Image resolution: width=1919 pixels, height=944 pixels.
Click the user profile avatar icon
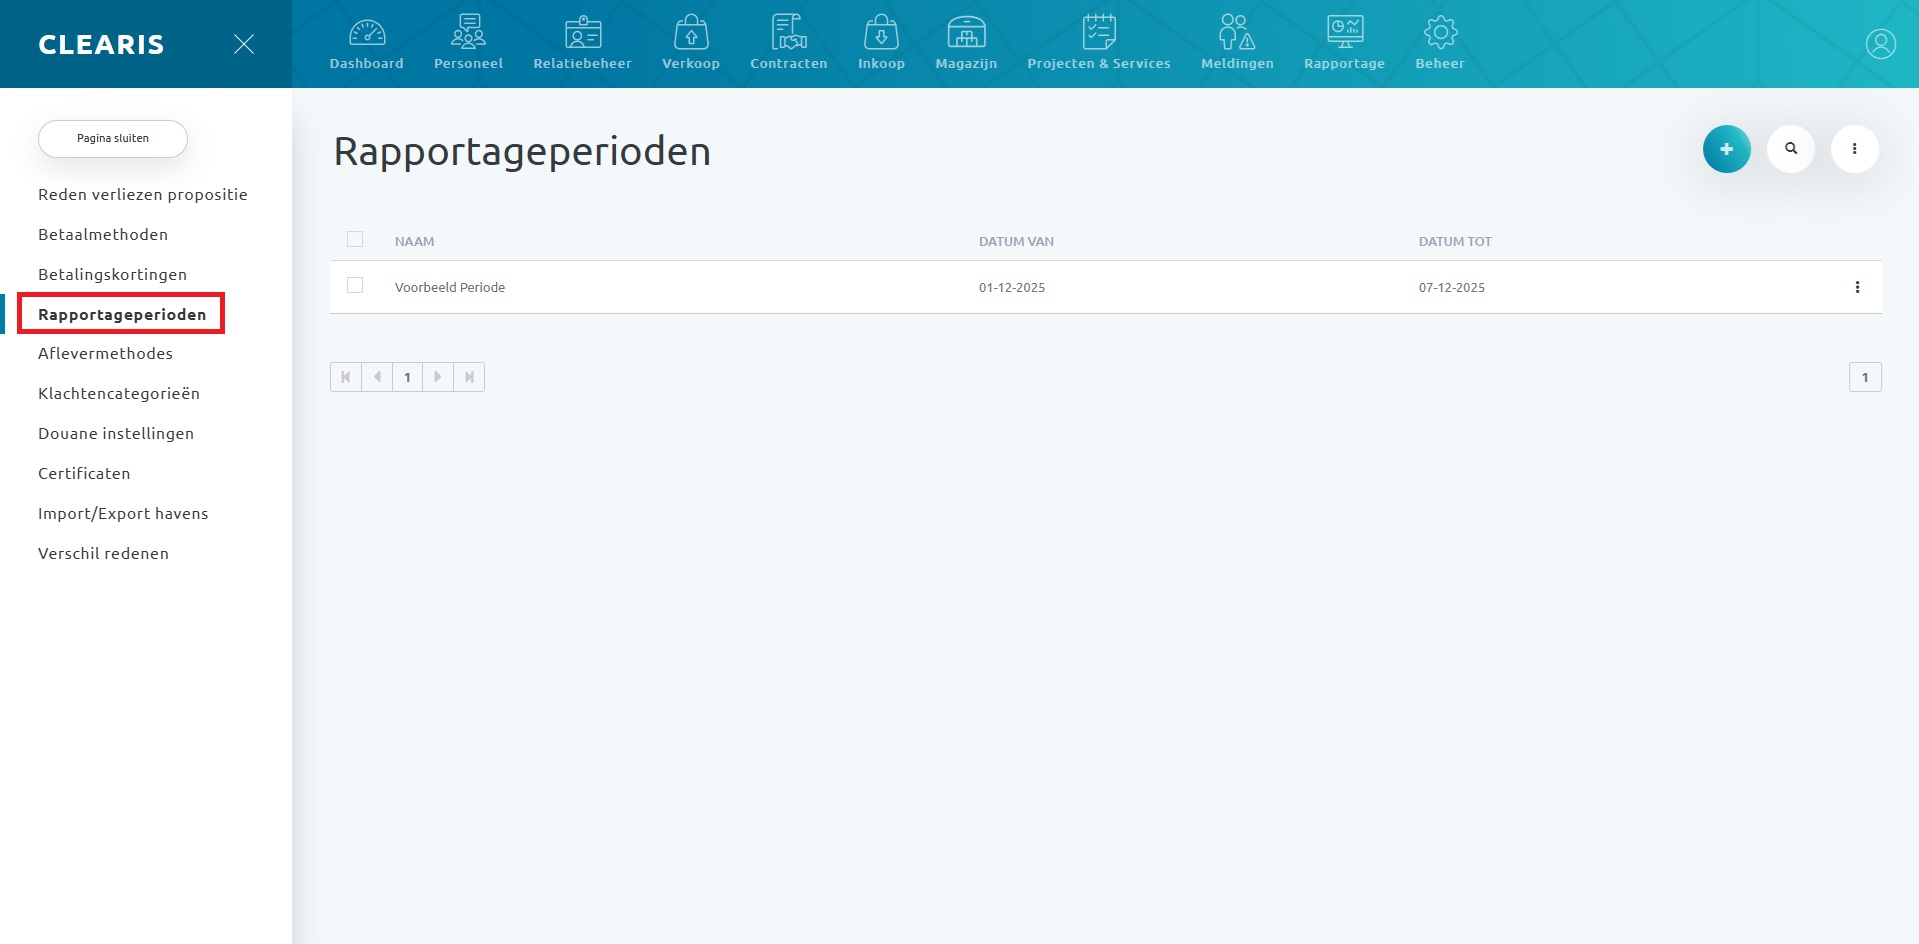click(1880, 44)
